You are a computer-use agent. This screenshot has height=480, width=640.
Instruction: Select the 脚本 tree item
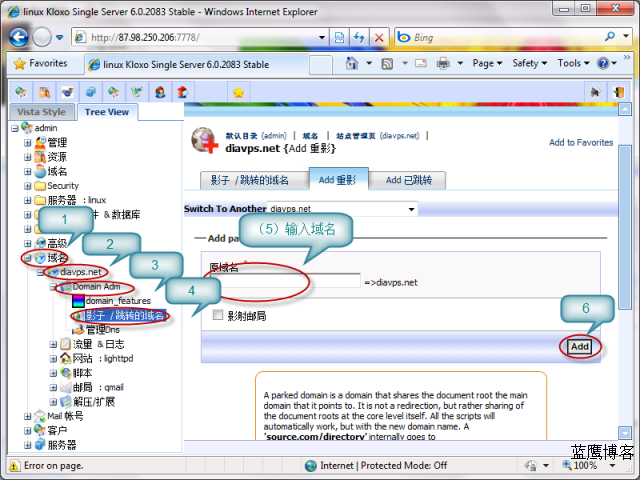pyautogui.click(x=82, y=373)
